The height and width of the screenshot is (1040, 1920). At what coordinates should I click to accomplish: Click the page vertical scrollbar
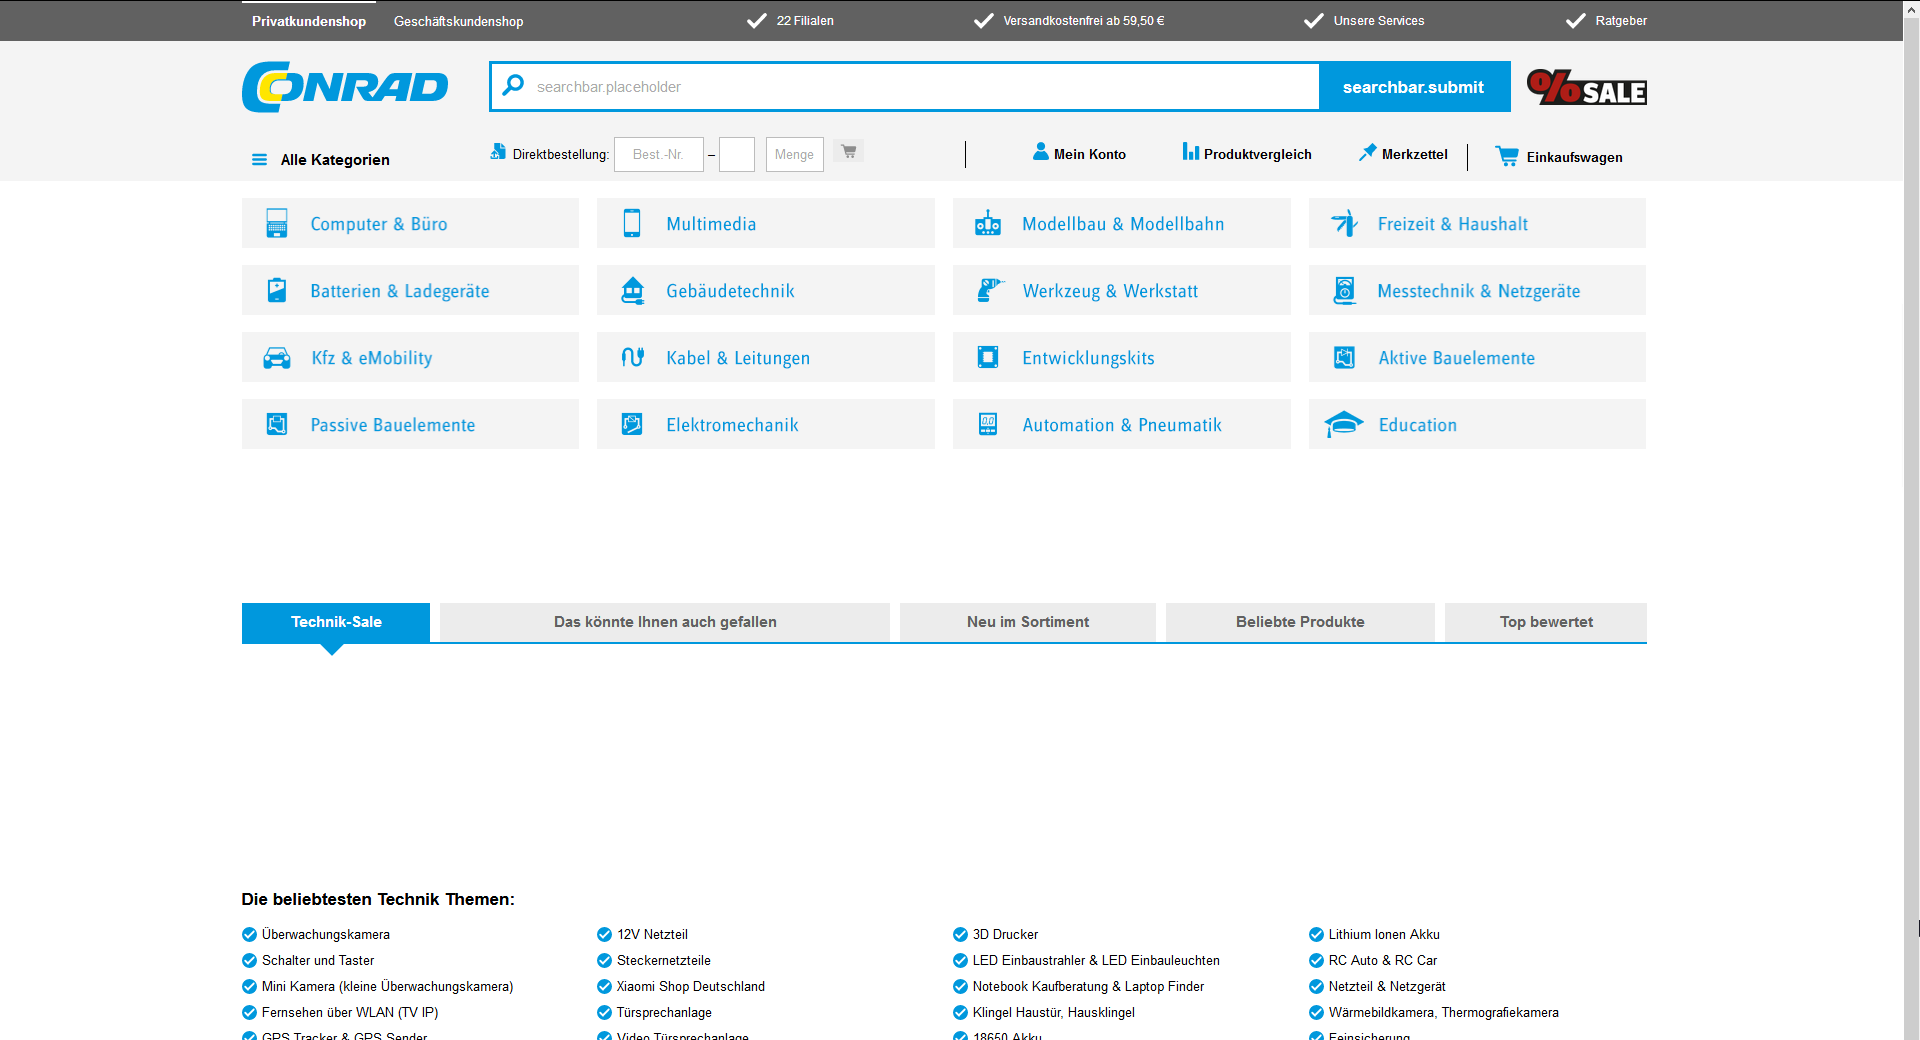1911,520
